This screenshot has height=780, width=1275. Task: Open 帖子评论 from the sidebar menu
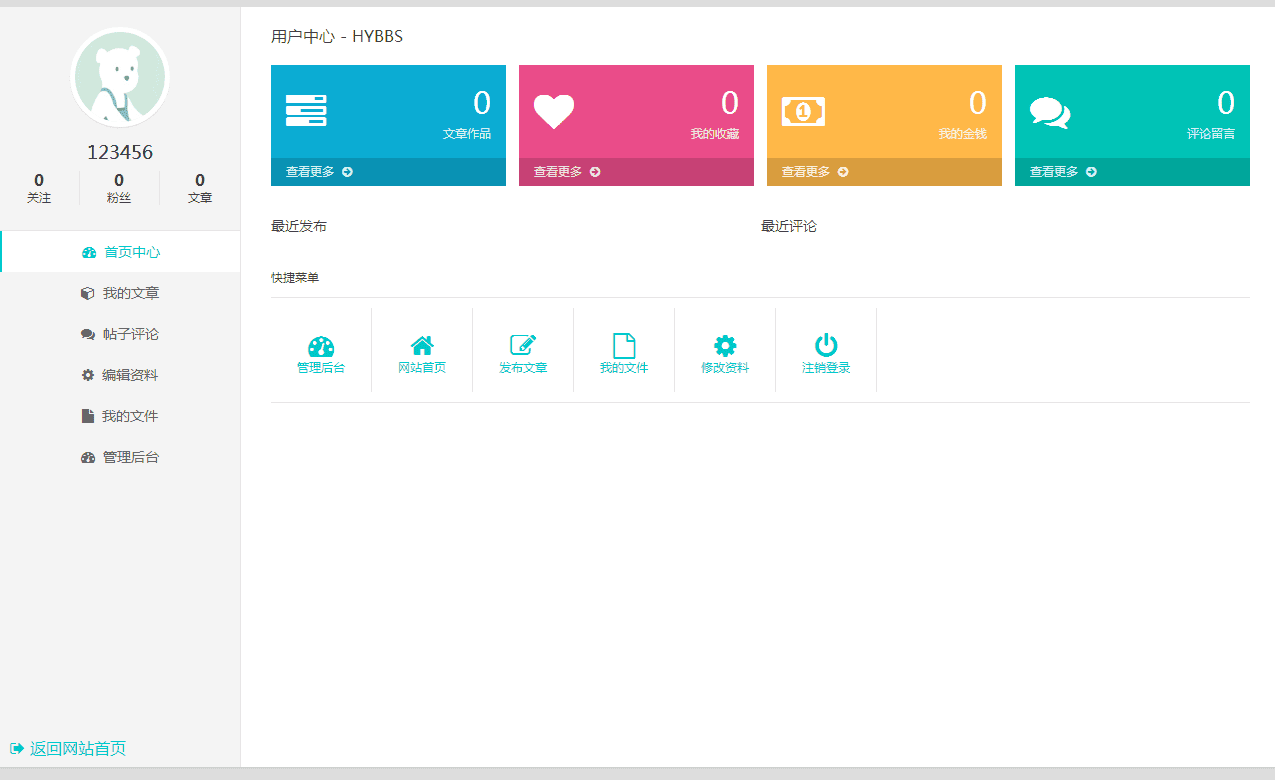tap(120, 333)
